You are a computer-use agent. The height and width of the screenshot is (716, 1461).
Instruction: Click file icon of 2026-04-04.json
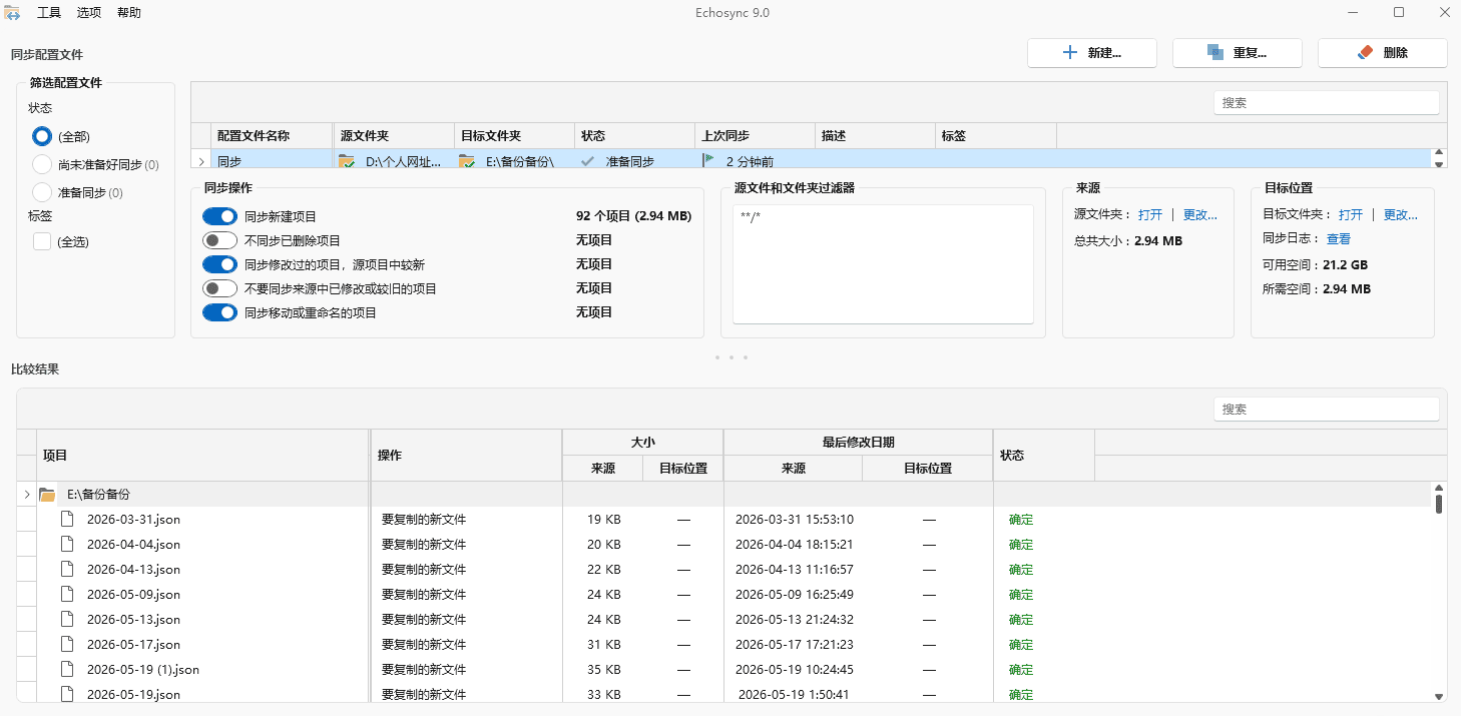[x=67, y=544]
